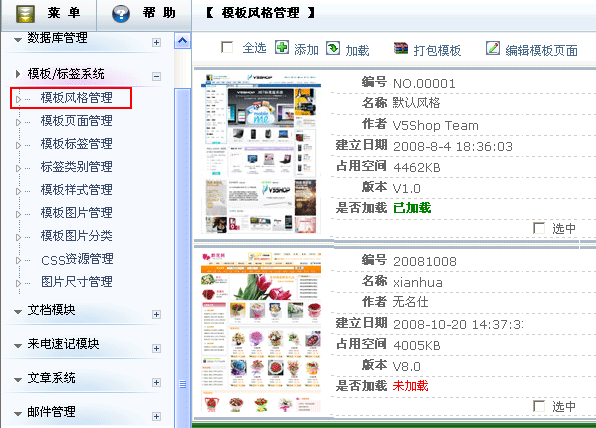Open 模板标签管理 in sidebar tree
The width and height of the screenshot is (596, 428).
coord(76,144)
